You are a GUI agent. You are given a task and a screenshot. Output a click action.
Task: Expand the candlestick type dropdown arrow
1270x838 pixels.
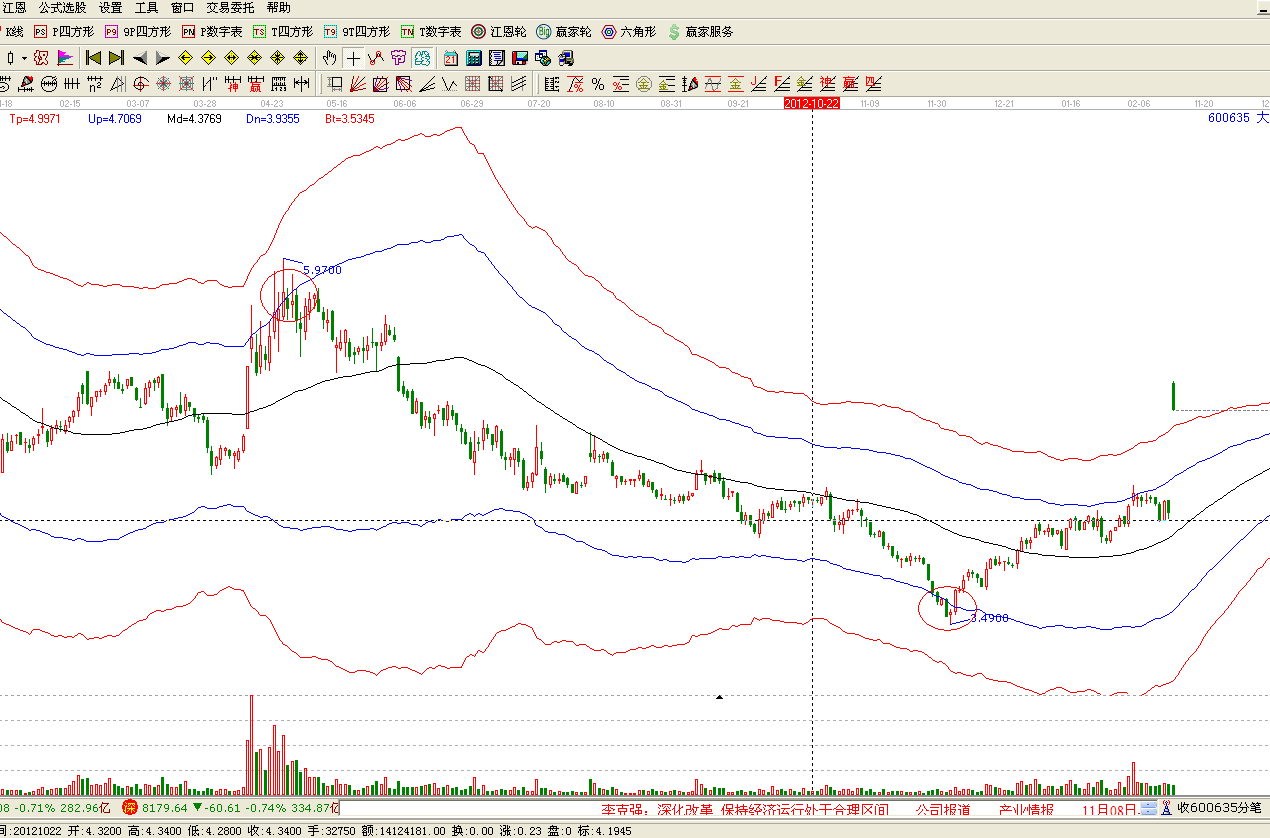coord(24,58)
